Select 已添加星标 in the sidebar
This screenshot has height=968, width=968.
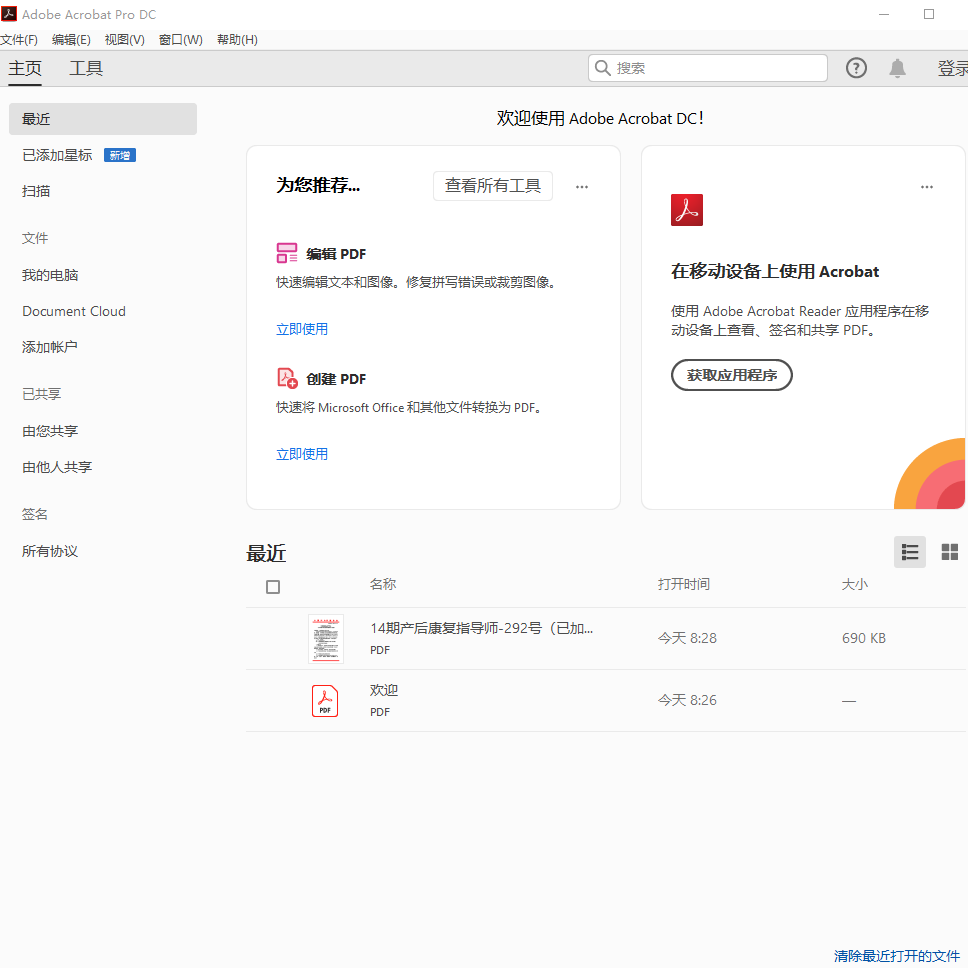pyautogui.click(x=57, y=155)
